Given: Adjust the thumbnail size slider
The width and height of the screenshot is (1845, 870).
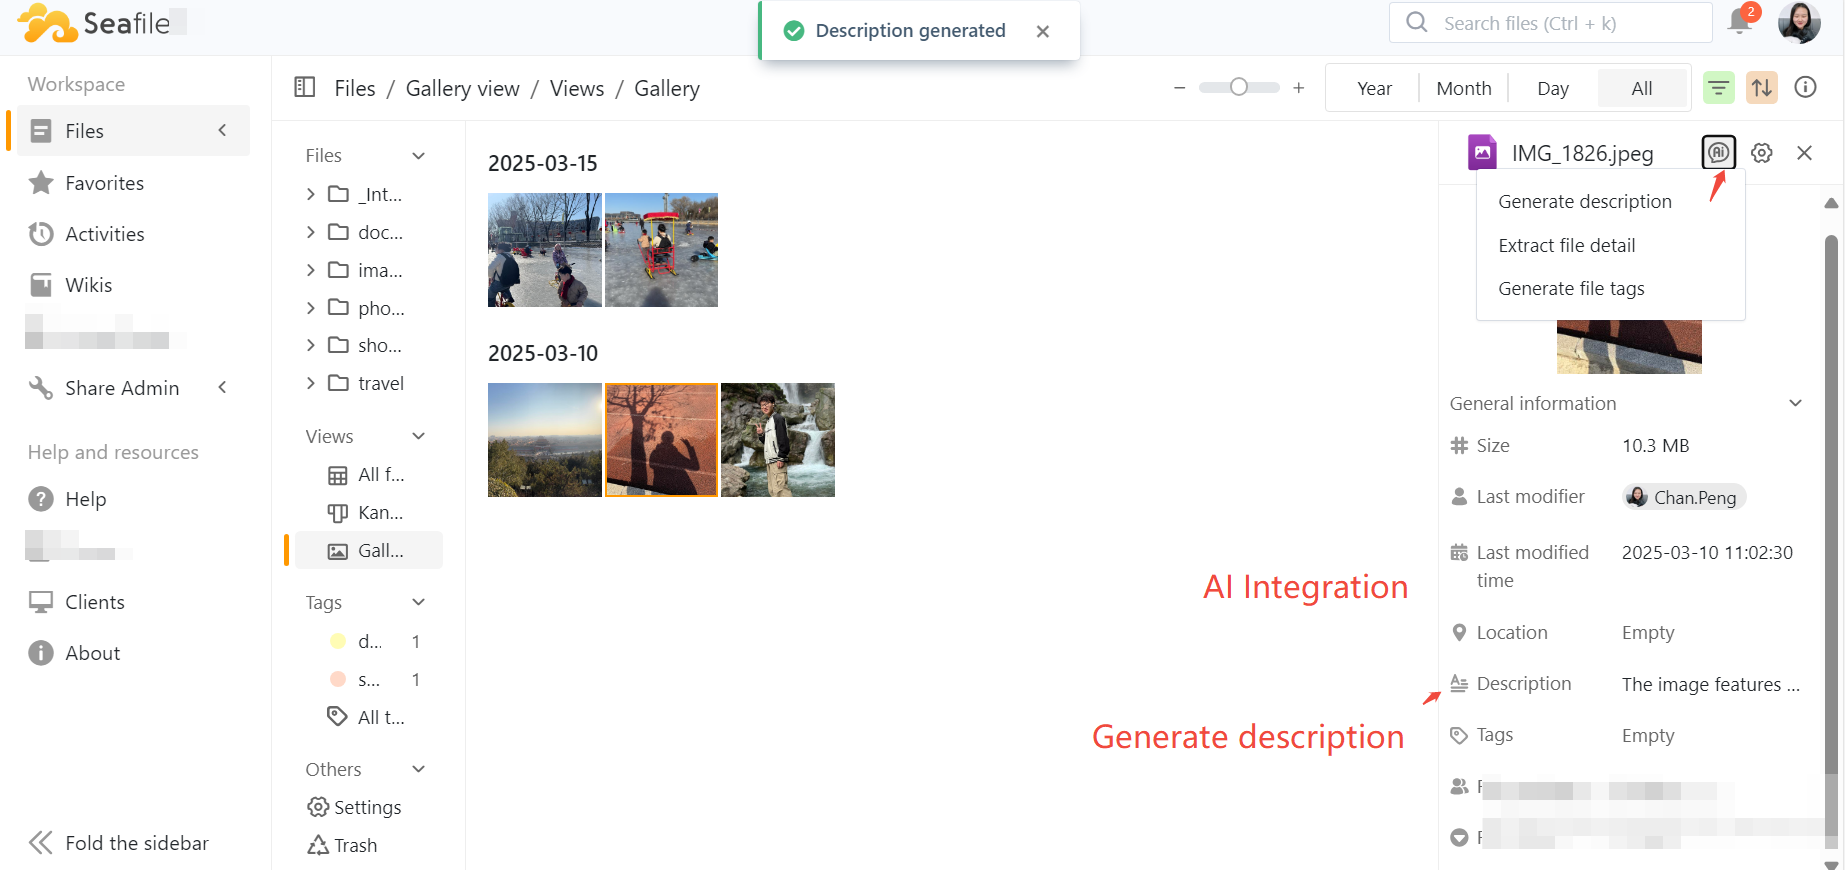Looking at the screenshot, I should coord(1239,88).
